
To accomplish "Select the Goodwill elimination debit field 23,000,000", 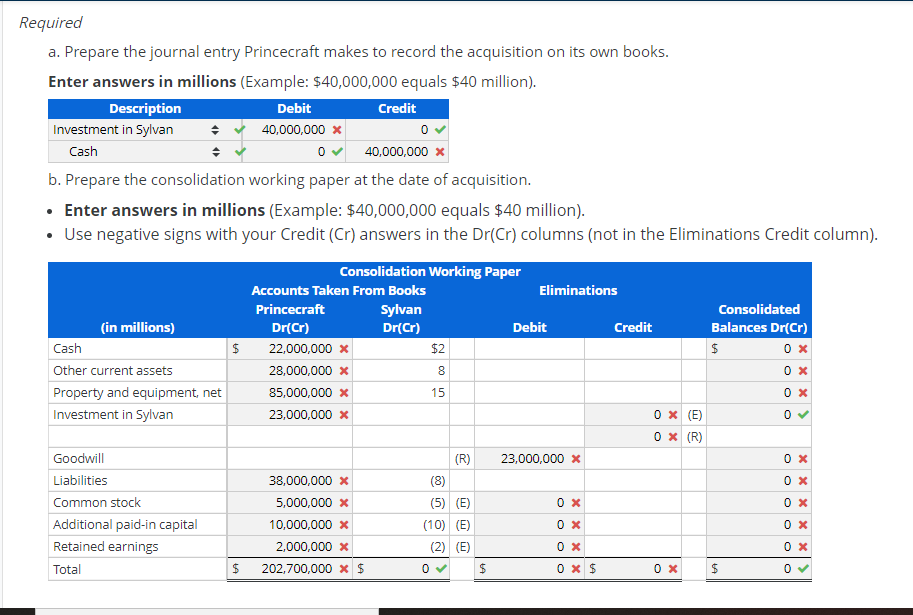I will [x=530, y=458].
